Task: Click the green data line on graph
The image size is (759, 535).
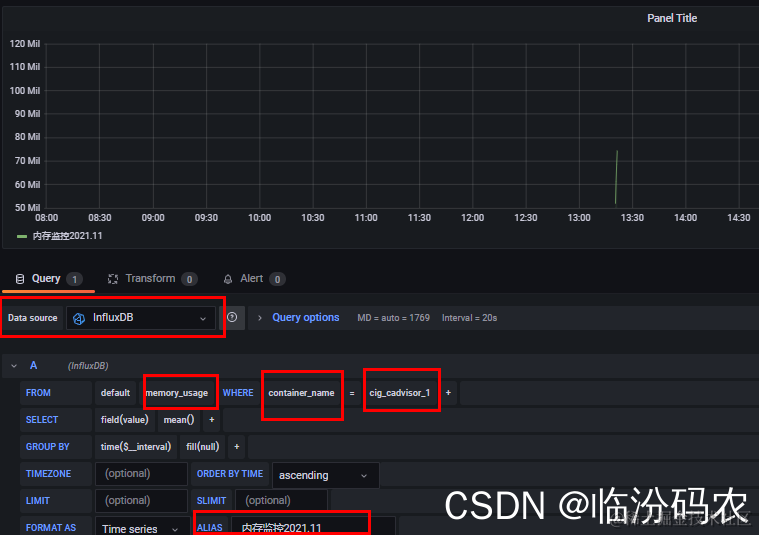Action: click(x=616, y=177)
